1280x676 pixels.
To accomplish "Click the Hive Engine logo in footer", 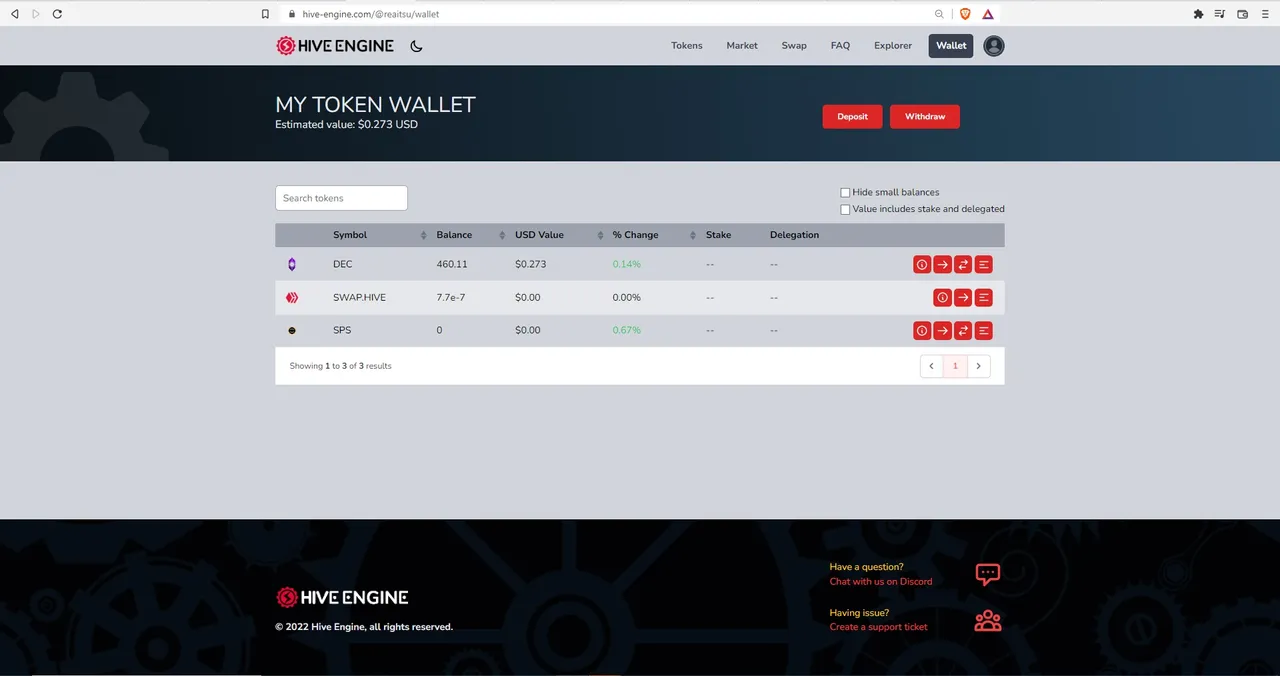I will coord(342,597).
